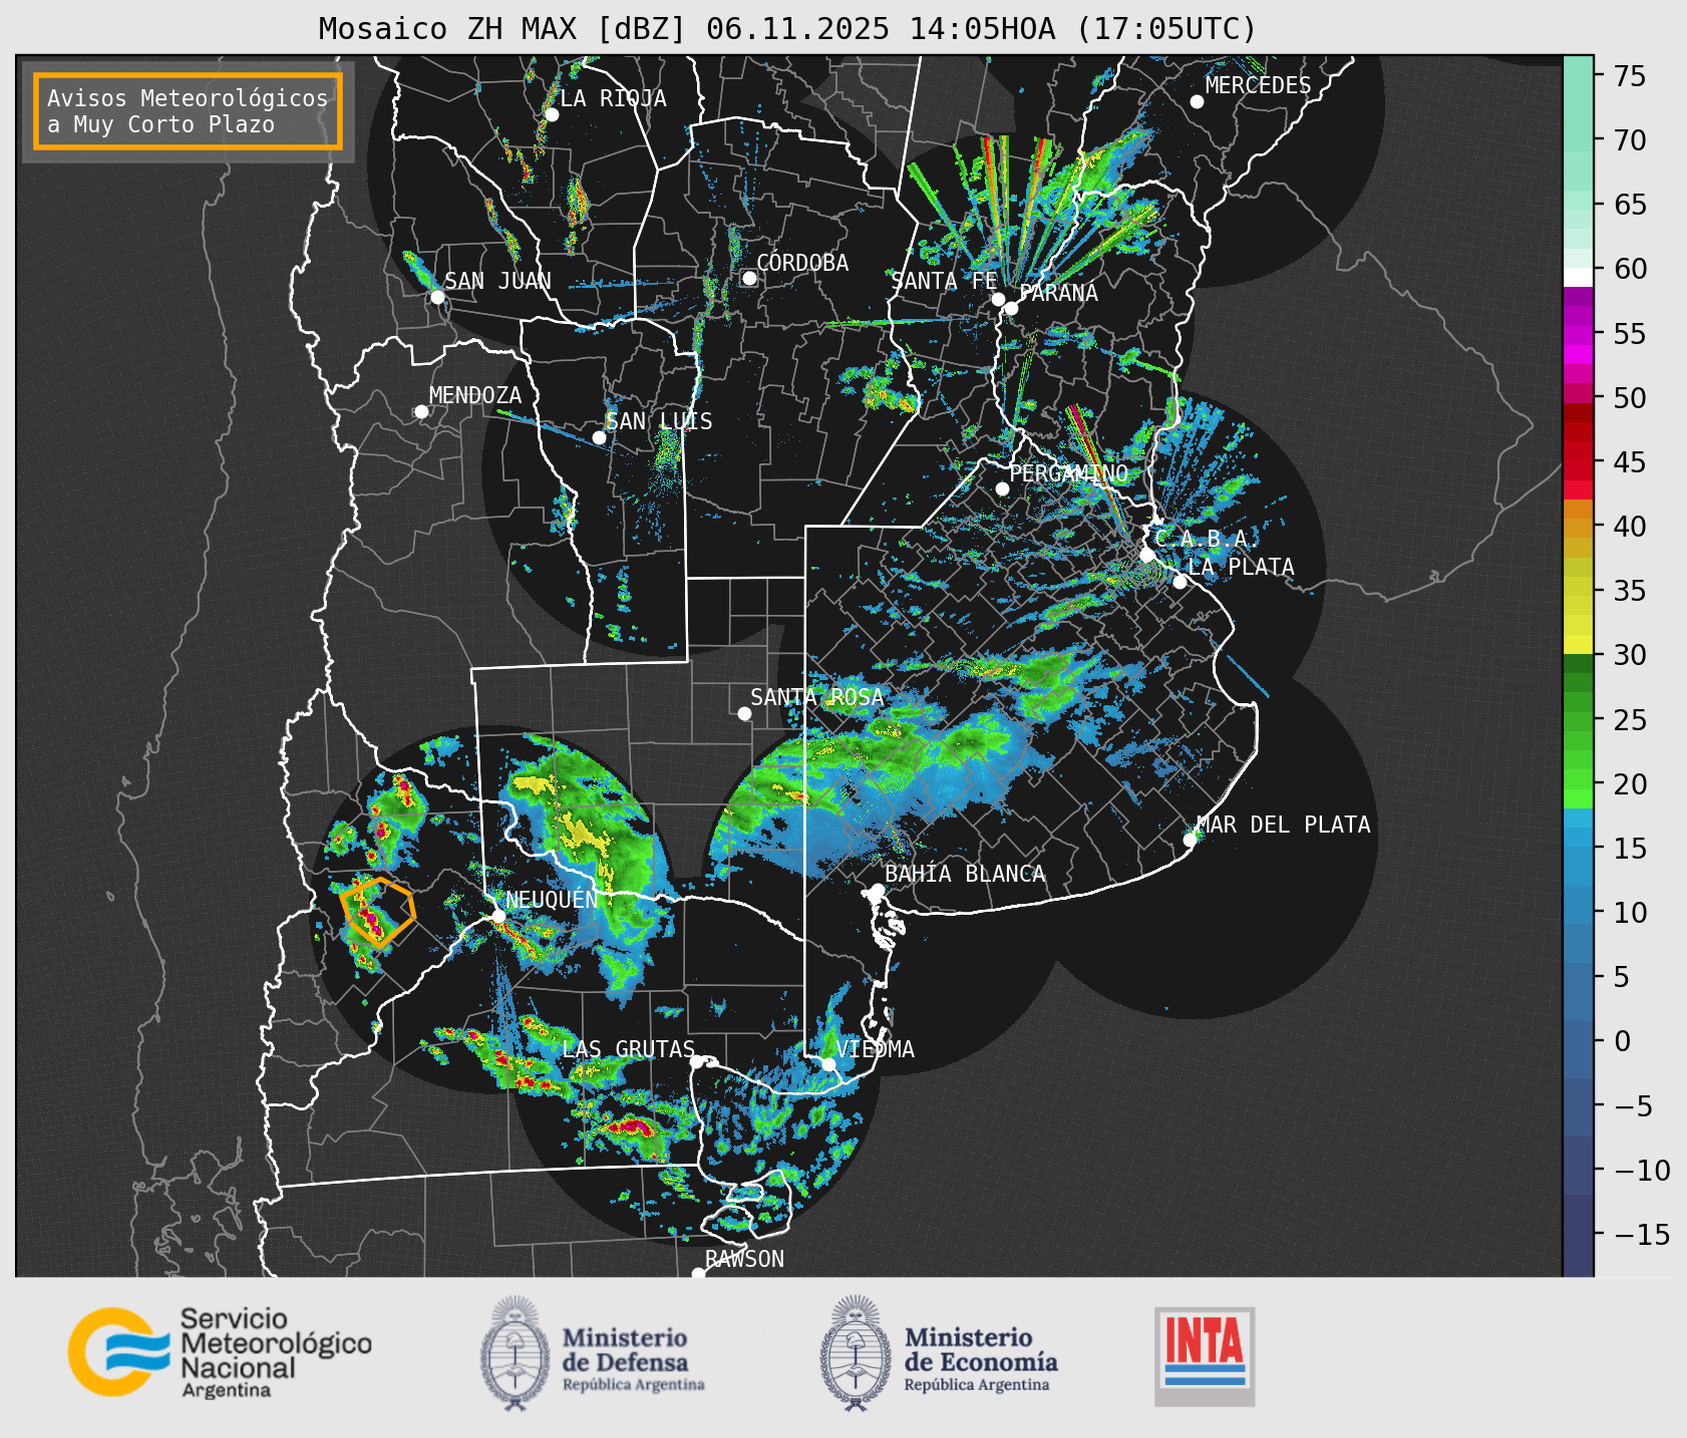This screenshot has width=1687, height=1438.
Task: Click the INTA logo
Action: pyautogui.click(x=1204, y=1356)
